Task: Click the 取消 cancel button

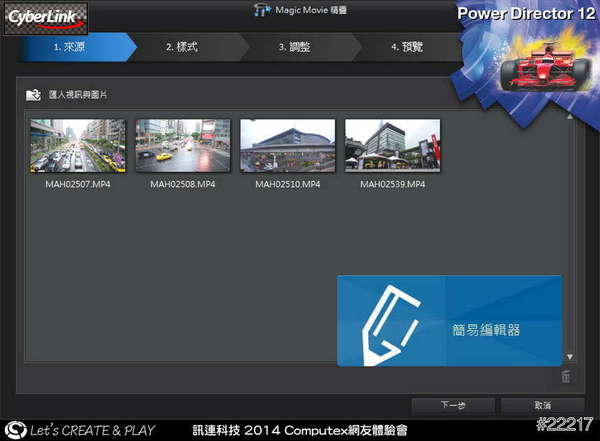Action: point(543,405)
